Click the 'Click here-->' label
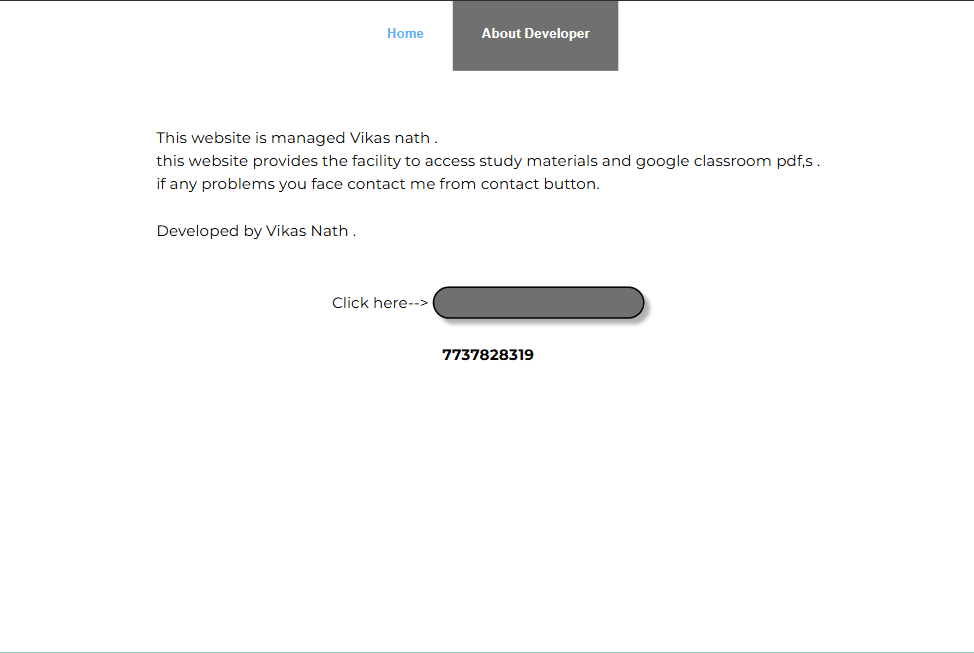974x653 pixels. (380, 303)
